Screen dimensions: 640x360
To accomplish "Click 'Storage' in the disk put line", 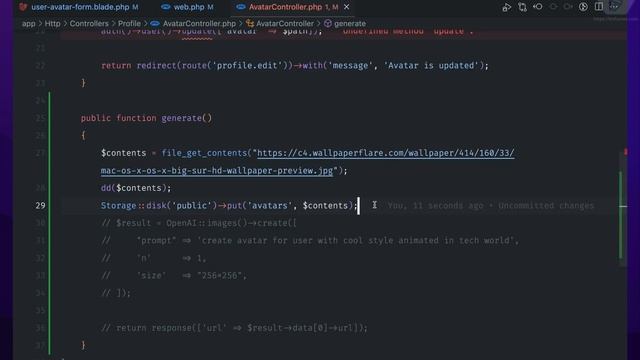I will [x=118, y=206].
